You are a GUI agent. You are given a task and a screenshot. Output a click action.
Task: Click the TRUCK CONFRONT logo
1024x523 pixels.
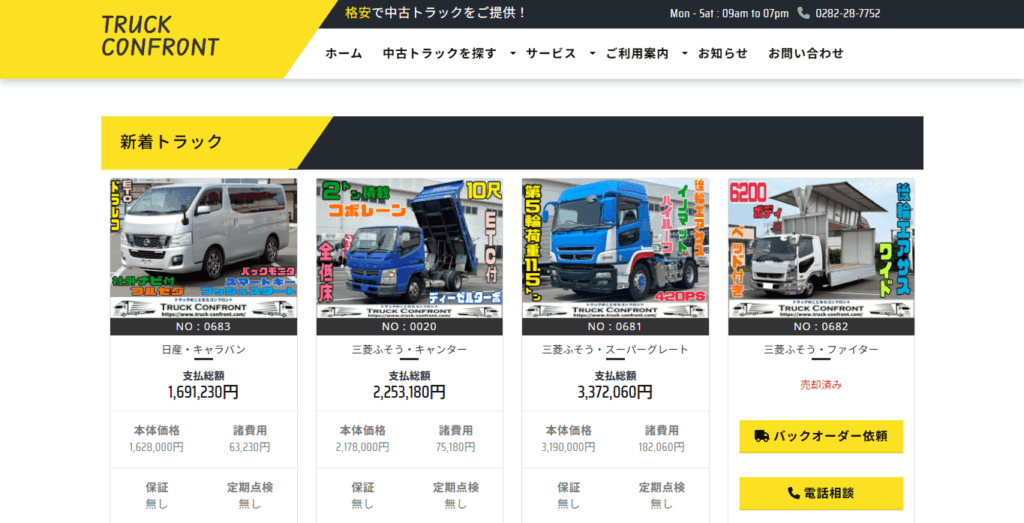coord(161,36)
